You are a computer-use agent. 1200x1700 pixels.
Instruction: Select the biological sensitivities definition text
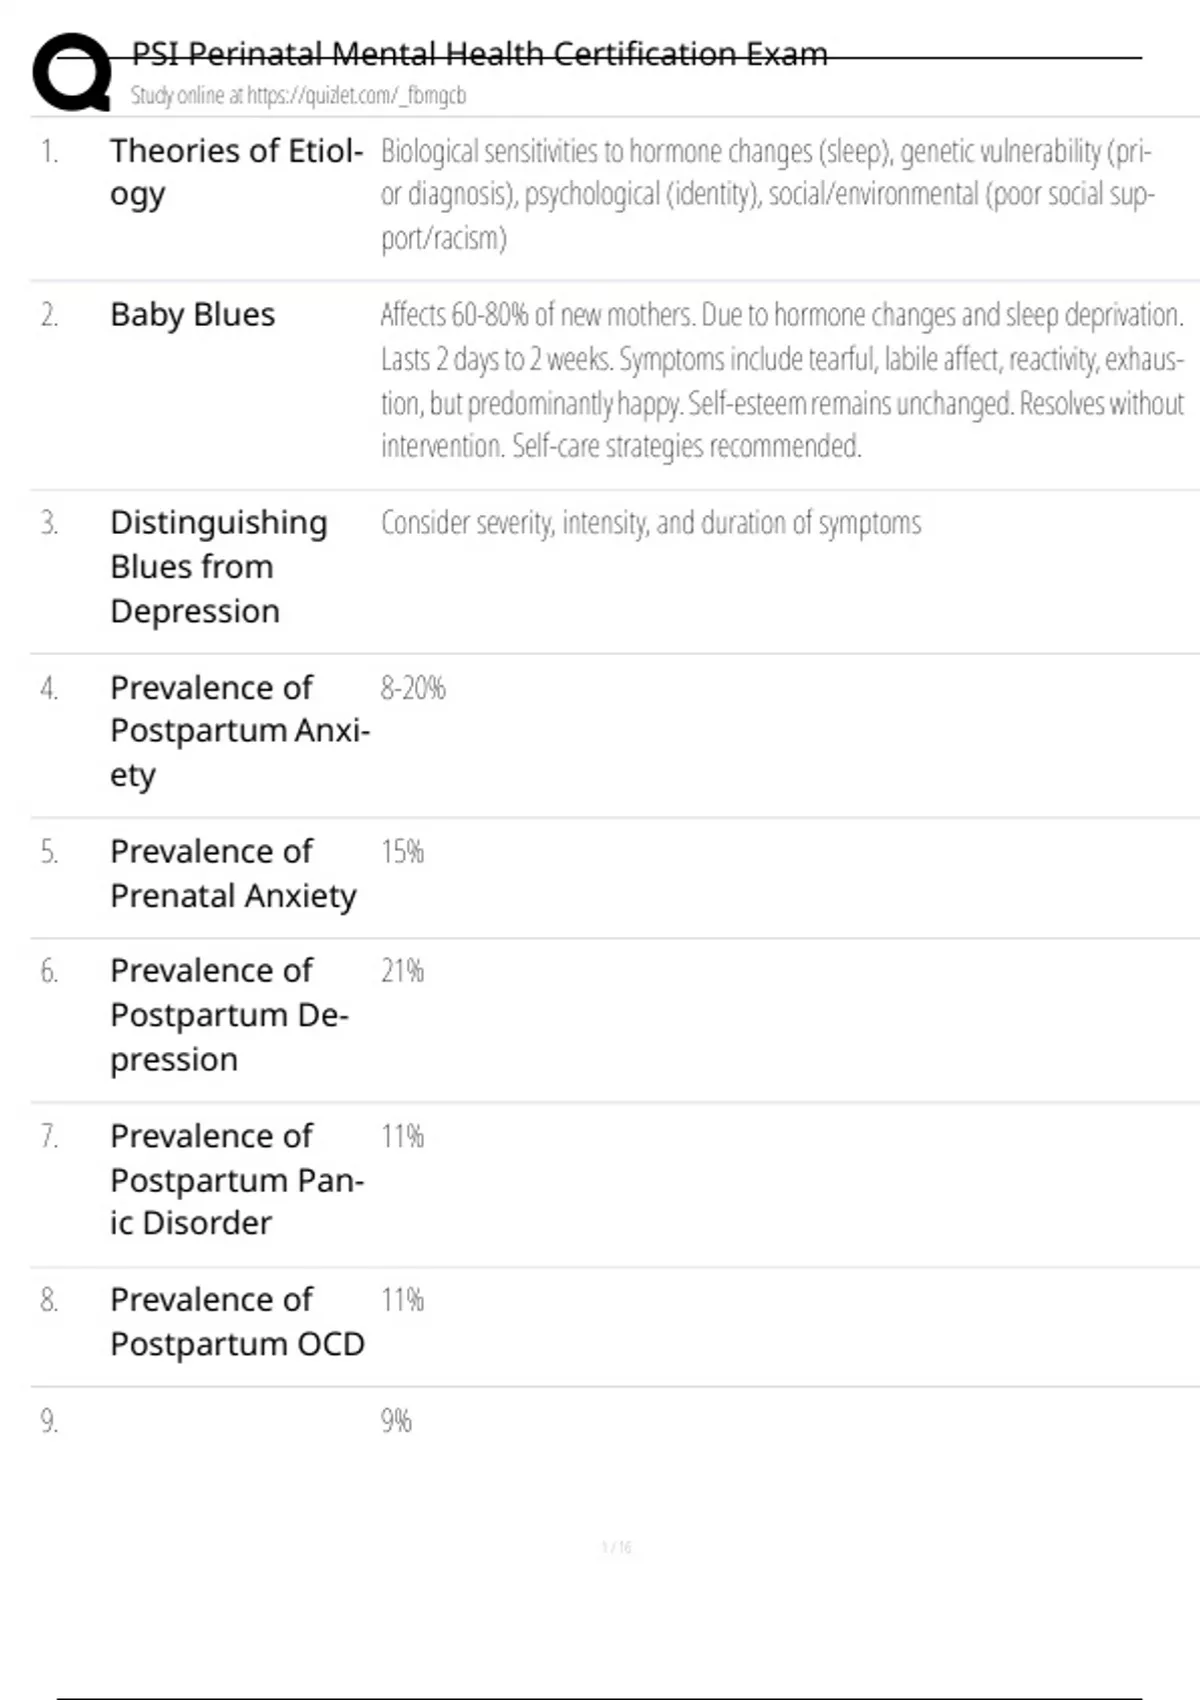[767, 195]
